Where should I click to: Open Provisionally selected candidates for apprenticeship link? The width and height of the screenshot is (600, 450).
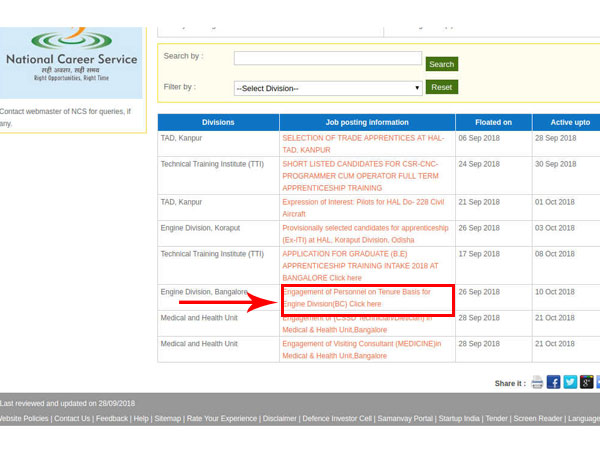(365, 234)
